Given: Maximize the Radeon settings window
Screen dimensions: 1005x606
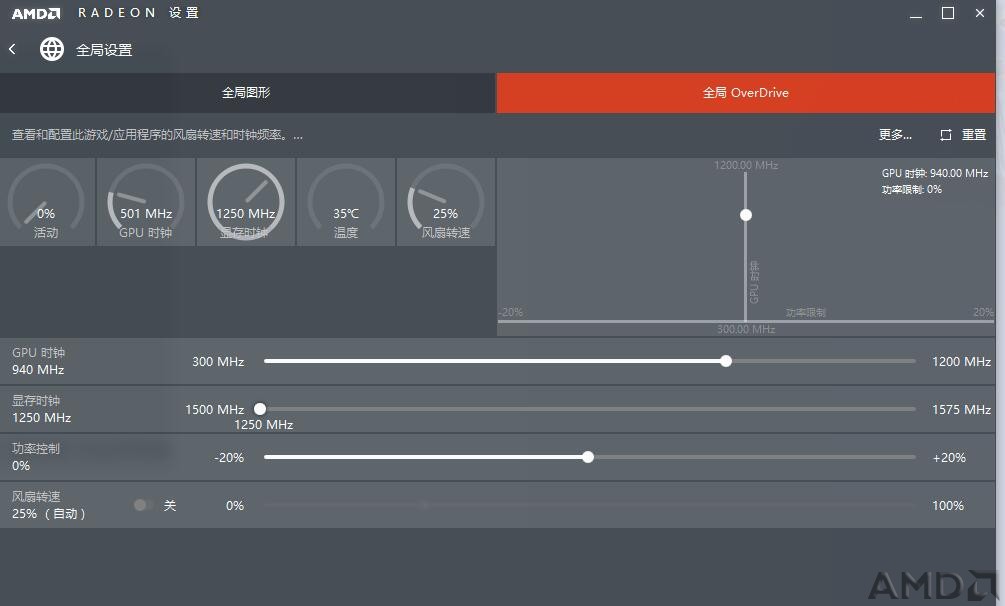Looking at the screenshot, I should (x=948, y=13).
